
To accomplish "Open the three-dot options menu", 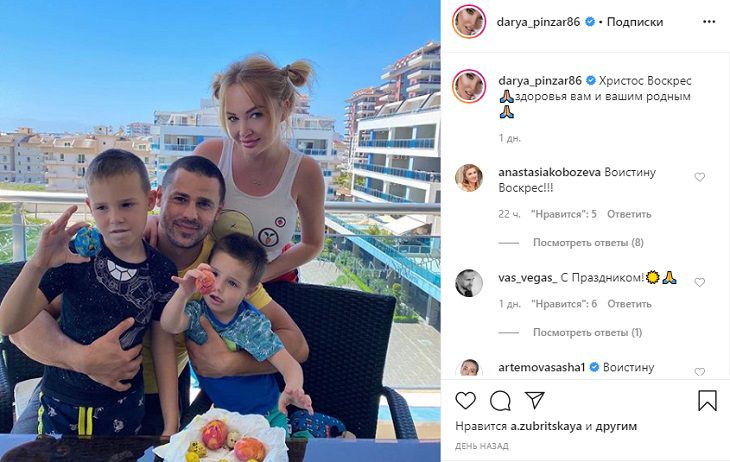I will click(709, 22).
